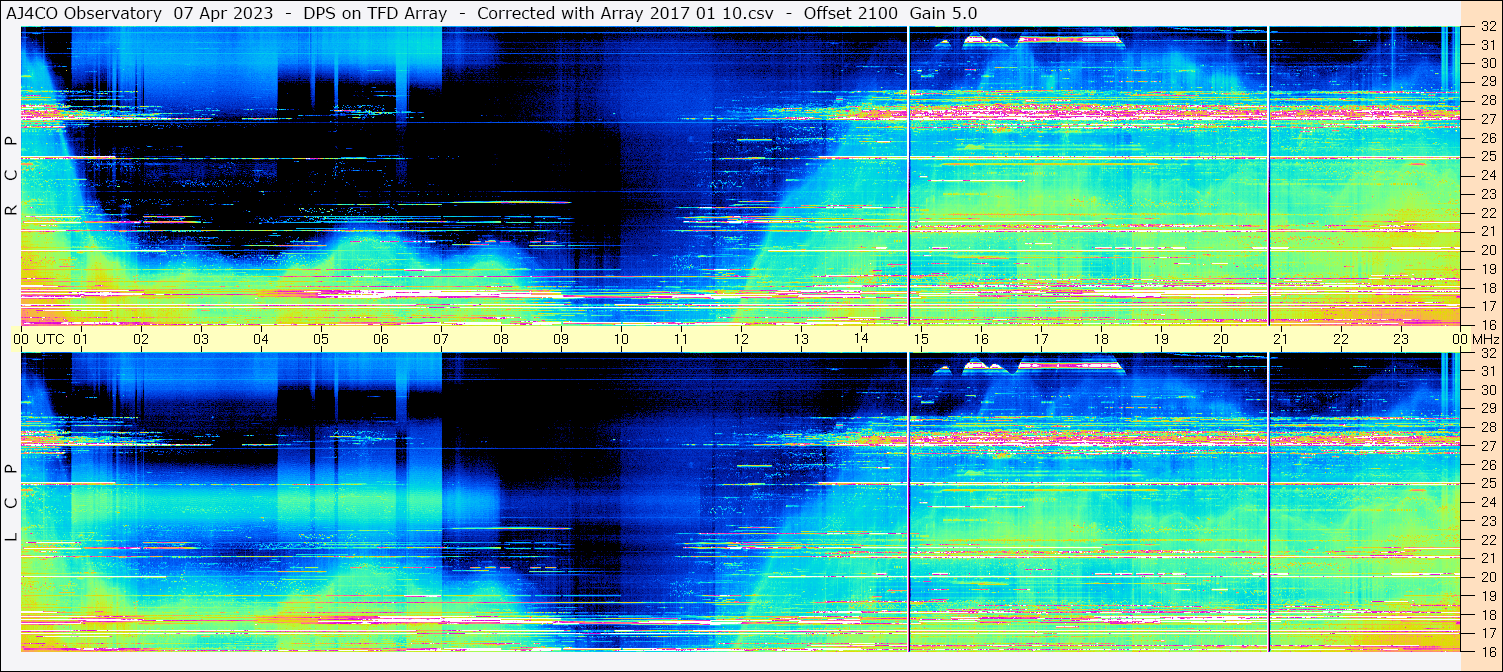Screen dimensions: 1503x672
Task: Select hour 15 on the time axis
Action: pyautogui.click(x=921, y=339)
